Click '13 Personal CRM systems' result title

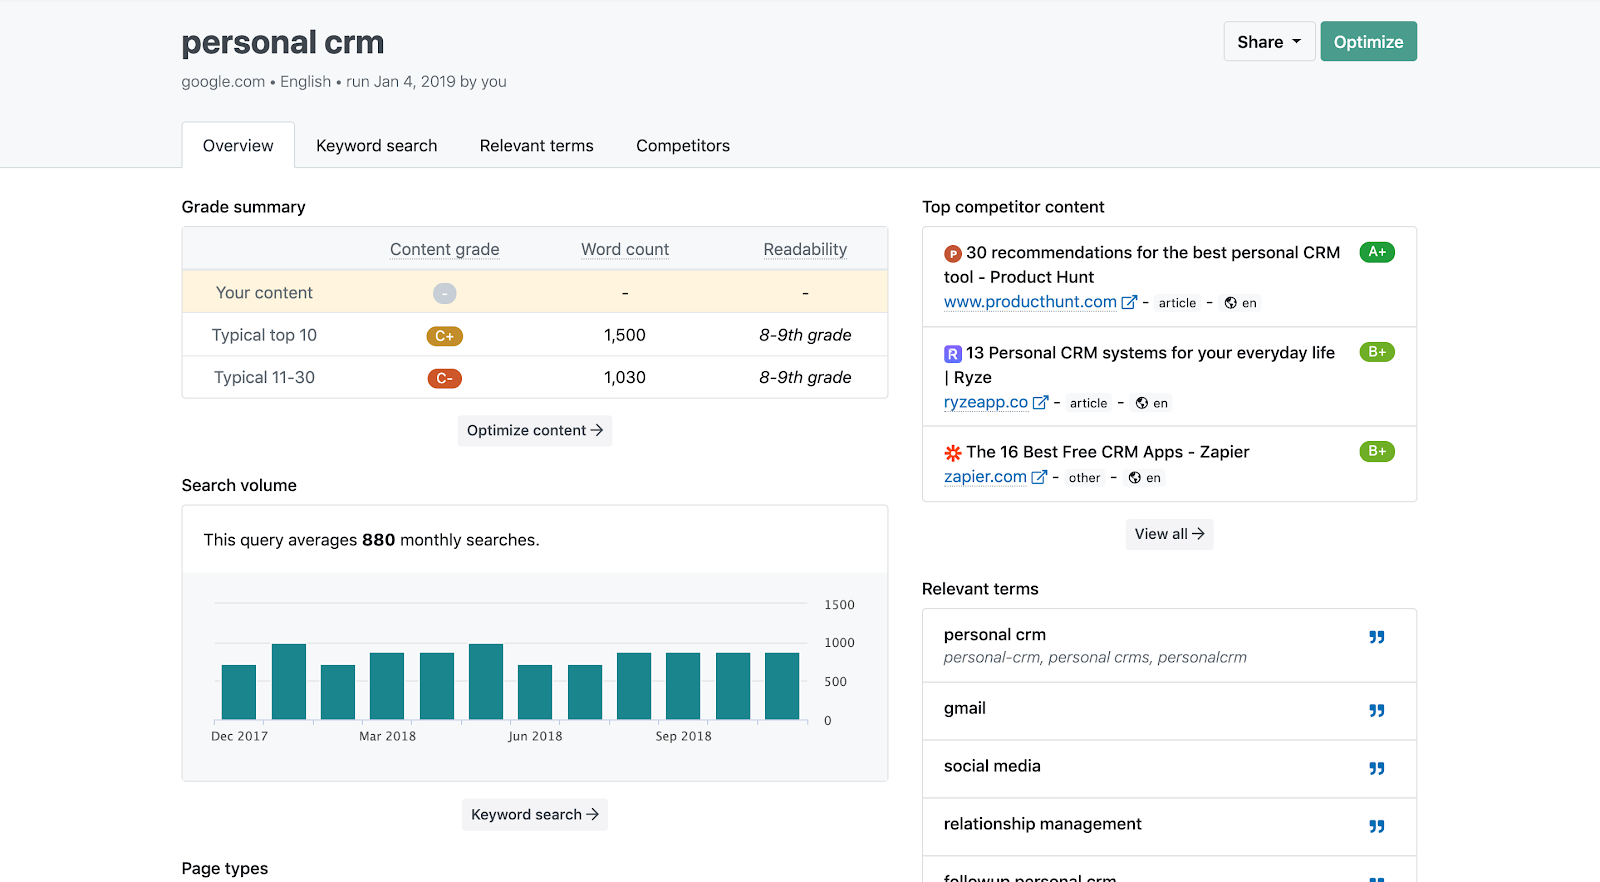coord(1140,365)
